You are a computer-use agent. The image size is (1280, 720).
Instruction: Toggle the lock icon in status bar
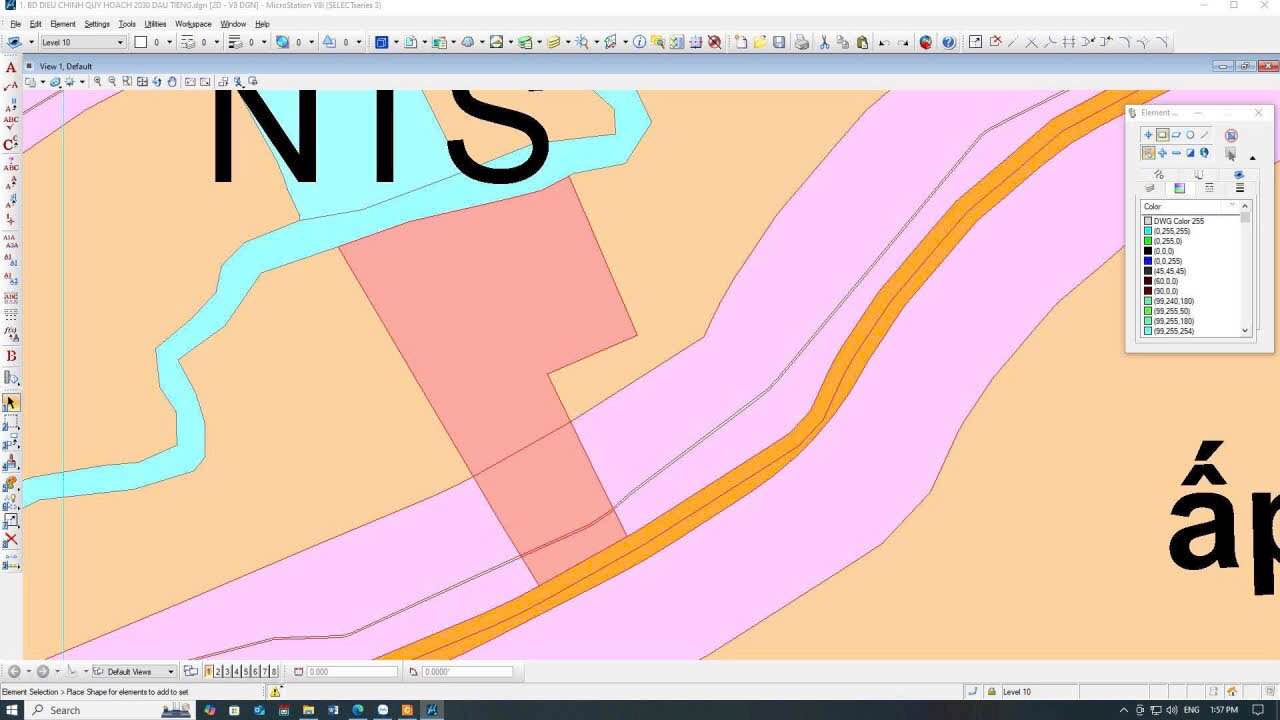991,692
